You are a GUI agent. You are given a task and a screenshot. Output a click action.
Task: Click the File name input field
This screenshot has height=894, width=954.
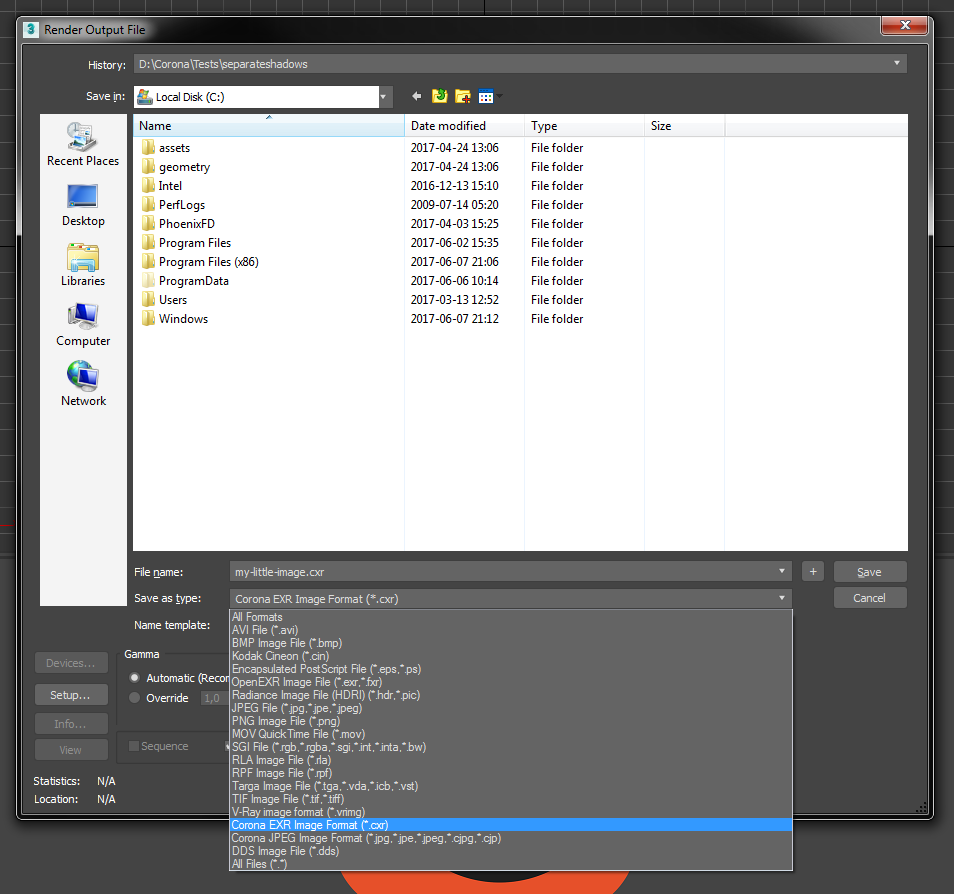500,572
